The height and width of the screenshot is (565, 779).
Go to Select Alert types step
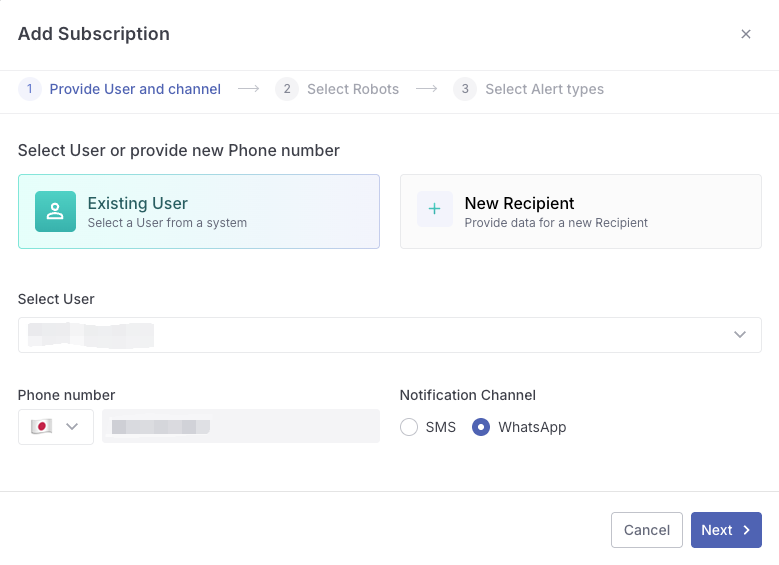coord(544,89)
